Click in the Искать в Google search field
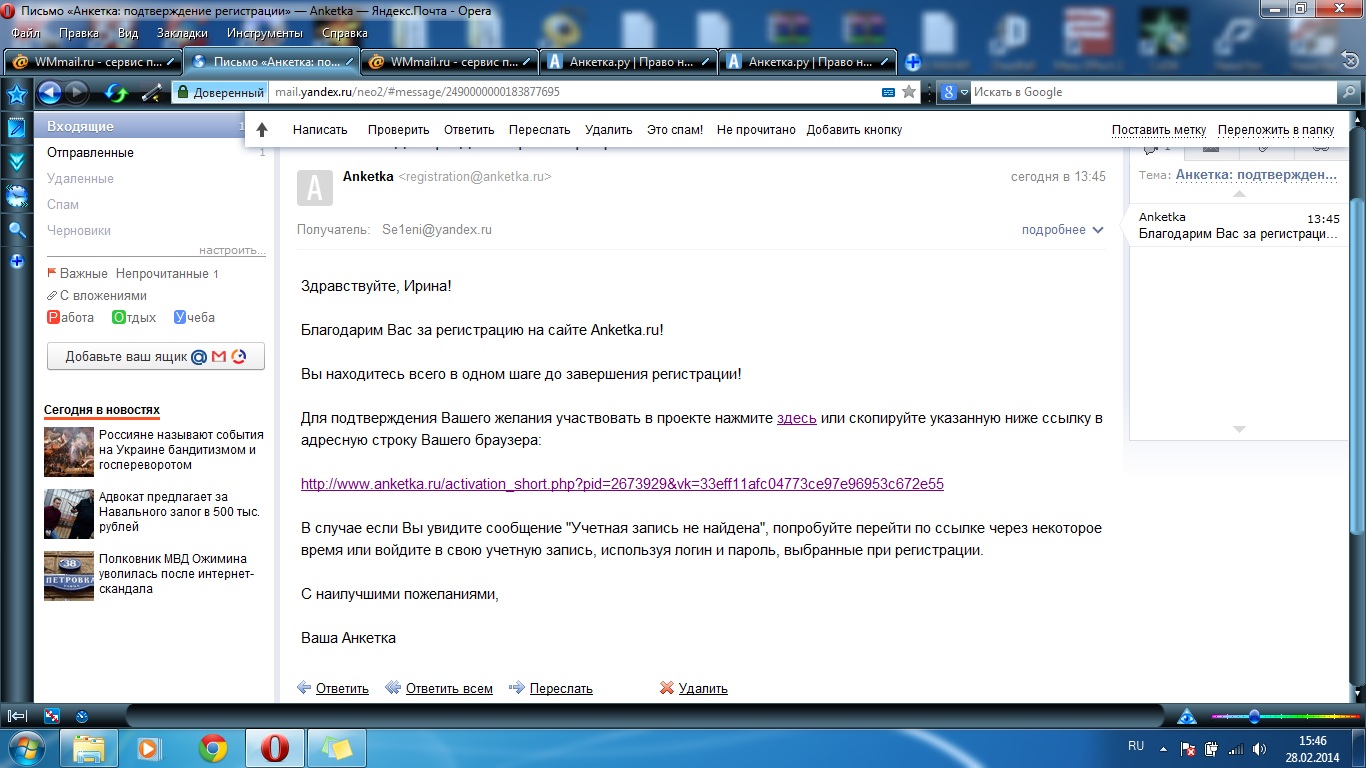Screen dimensions: 1366x768 coord(1153,92)
